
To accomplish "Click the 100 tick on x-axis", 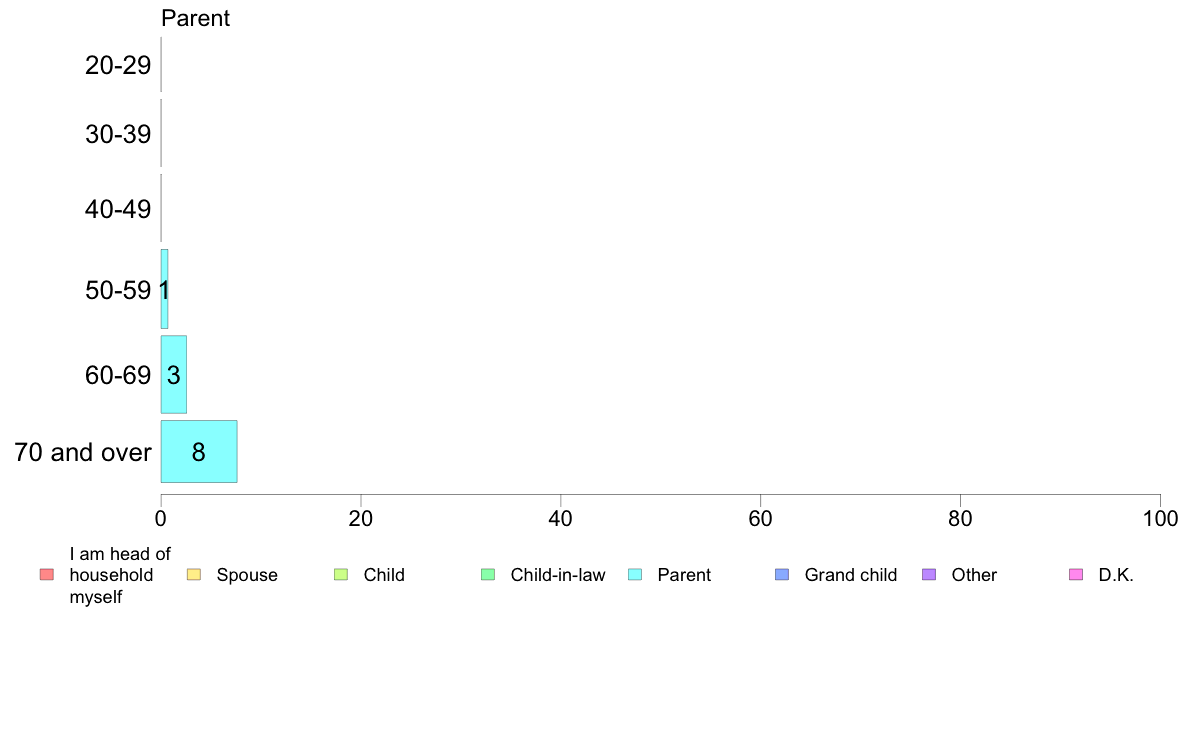I will tap(1160, 518).
